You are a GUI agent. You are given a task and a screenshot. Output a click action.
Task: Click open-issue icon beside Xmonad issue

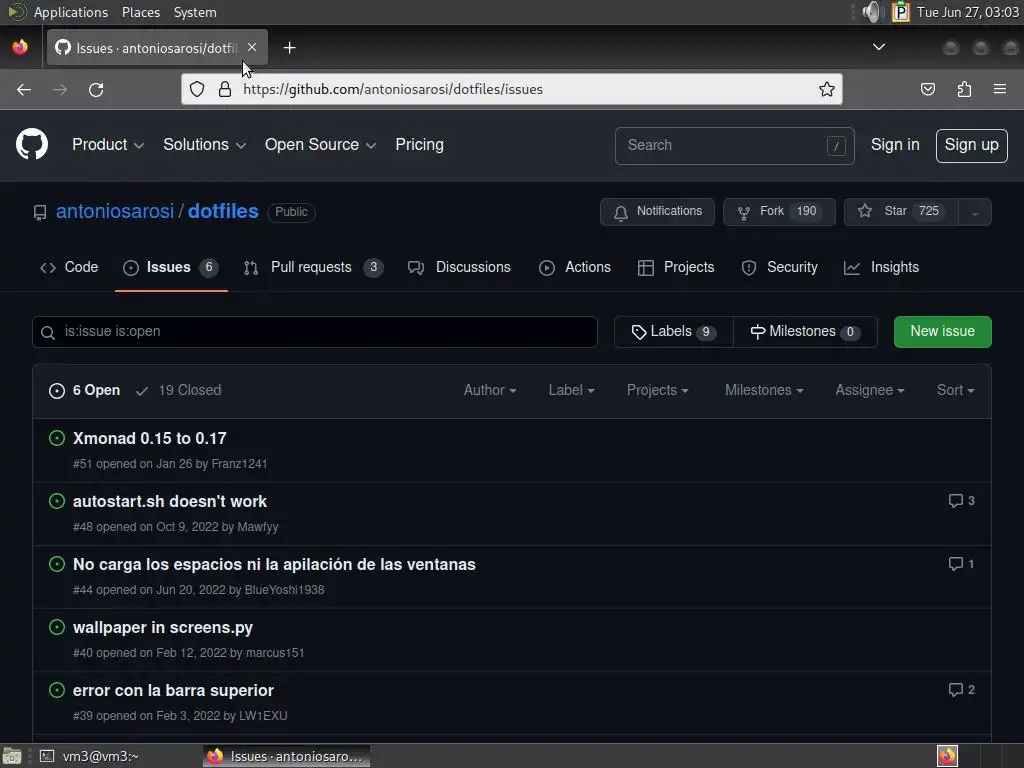point(57,438)
